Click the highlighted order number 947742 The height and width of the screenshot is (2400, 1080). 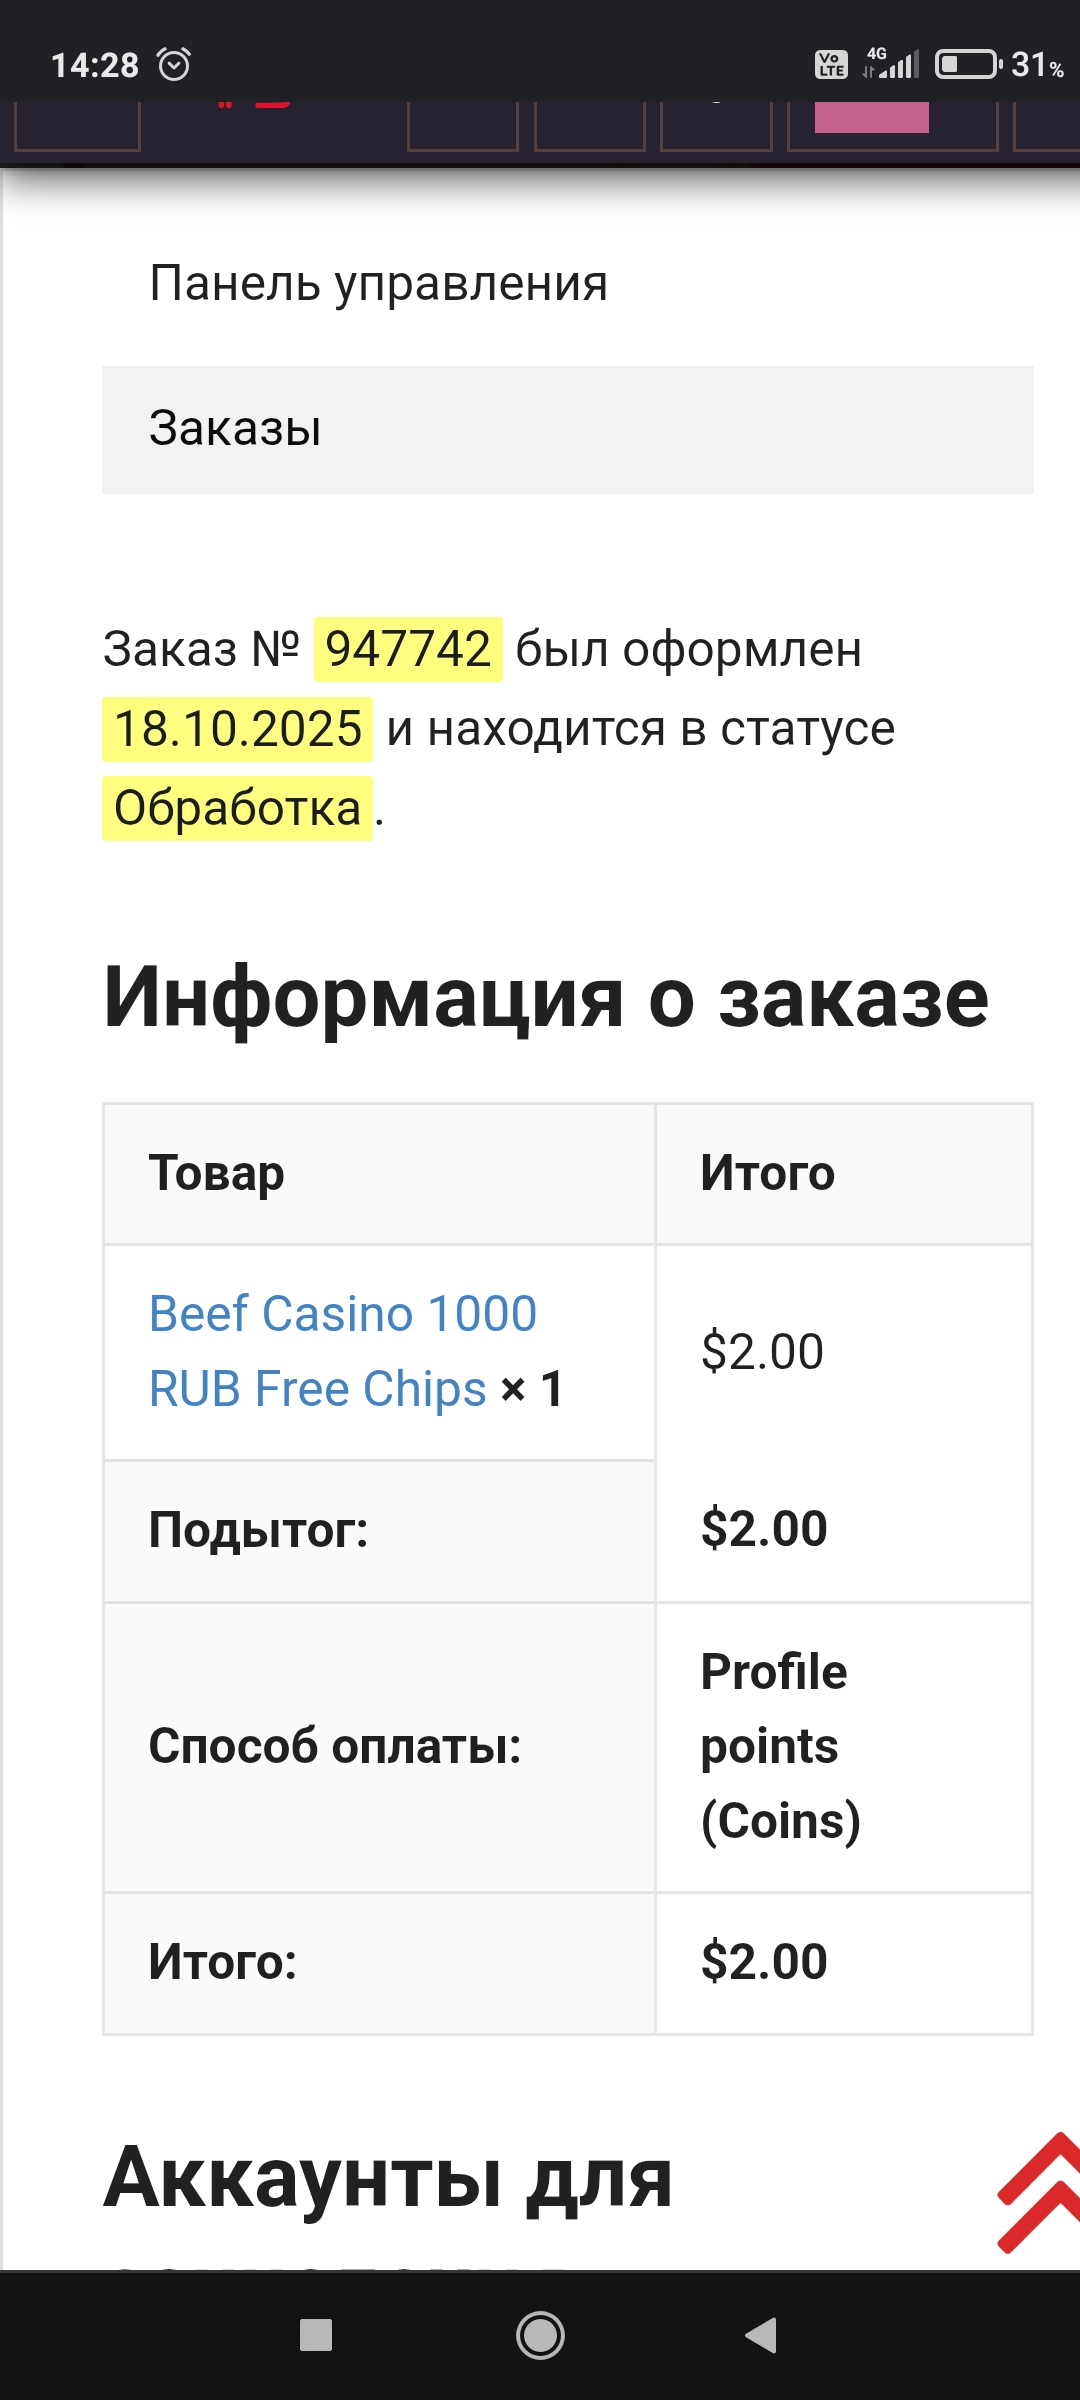(408, 649)
